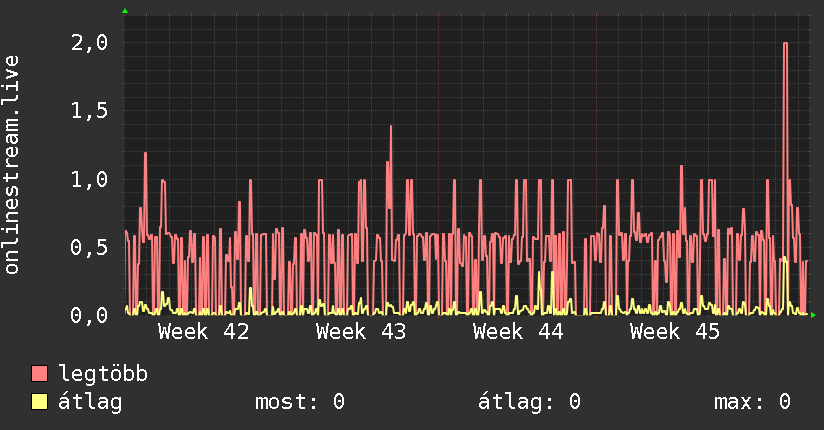The image size is (824, 430).
Task: Click the 1,0 y-axis value
Action: pyautogui.click(x=89, y=179)
